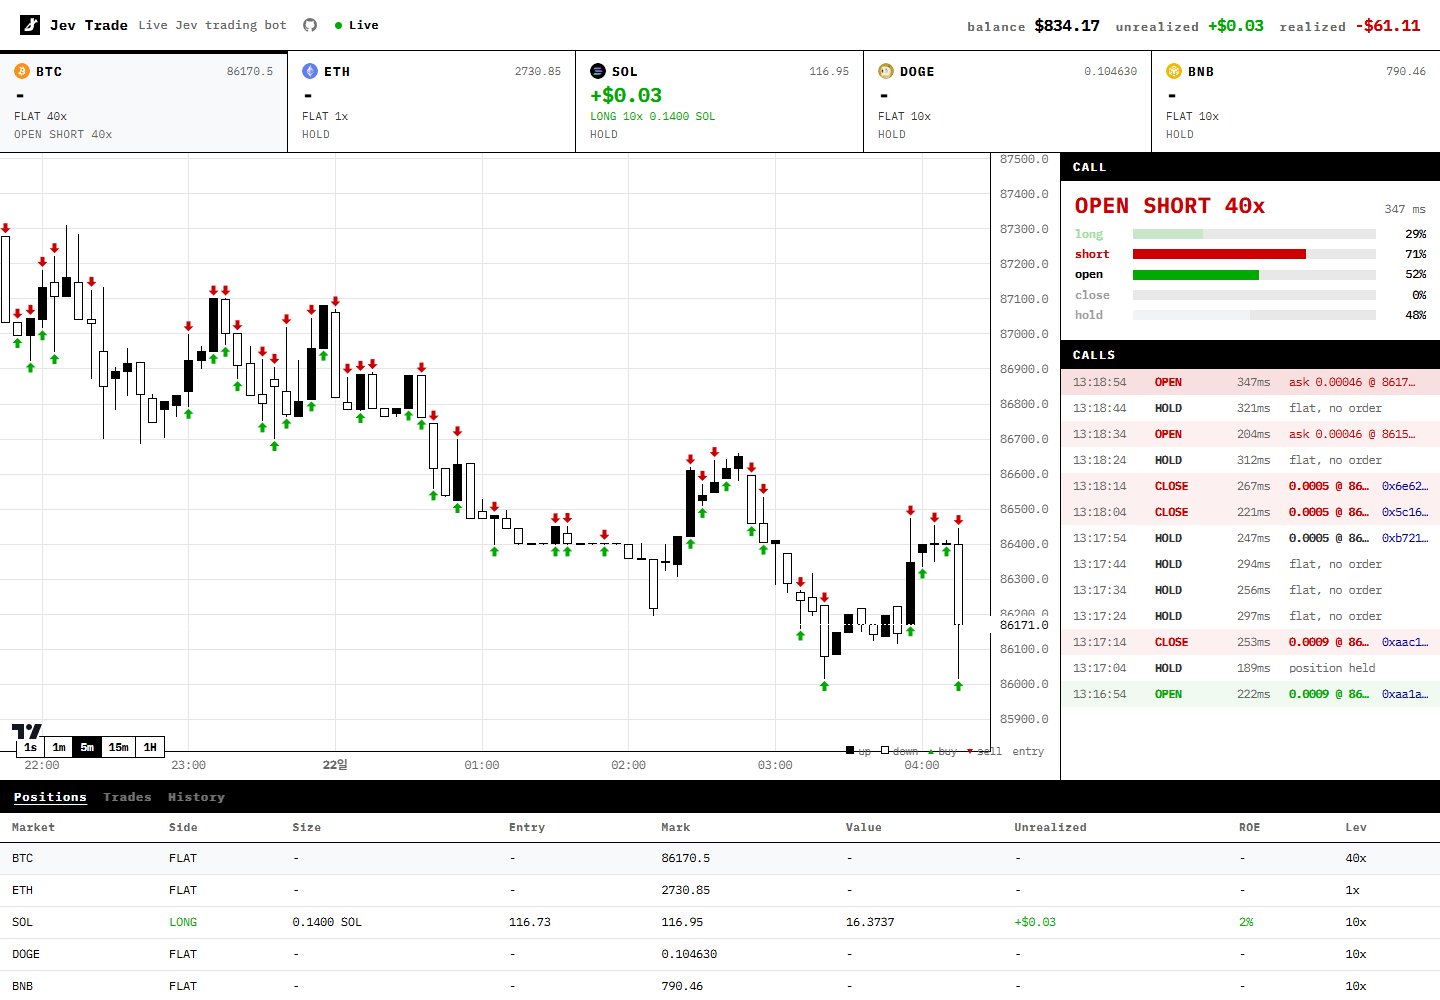The image size is (1440, 1000).
Task: Click the Ethereum coin icon
Action: point(310,71)
